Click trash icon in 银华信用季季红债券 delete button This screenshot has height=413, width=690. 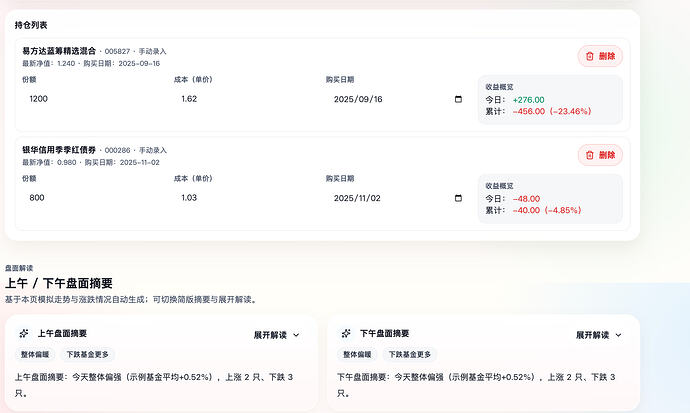tap(590, 155)
